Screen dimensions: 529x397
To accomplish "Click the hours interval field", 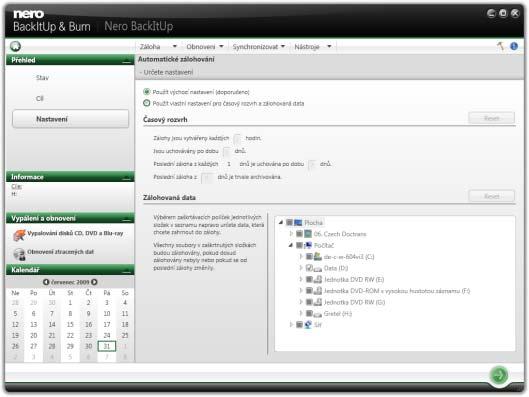I will (x=238, y=138).
